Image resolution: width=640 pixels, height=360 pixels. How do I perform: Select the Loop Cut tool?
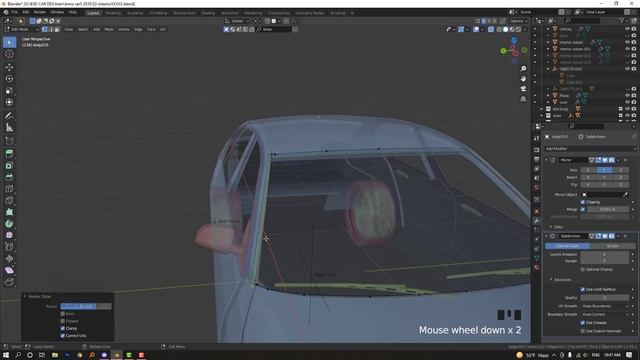[9, 189]
